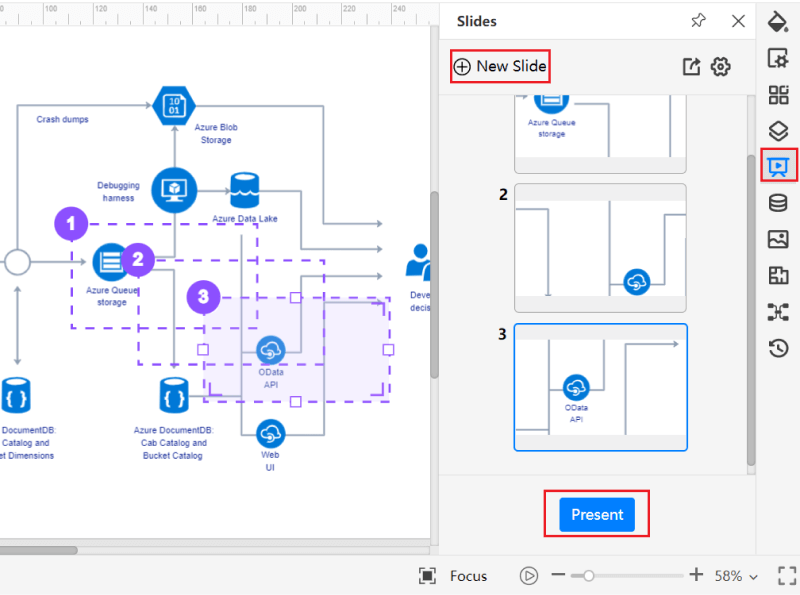
Task: Open the Layers sidebar icon
Action: (778, 131)
